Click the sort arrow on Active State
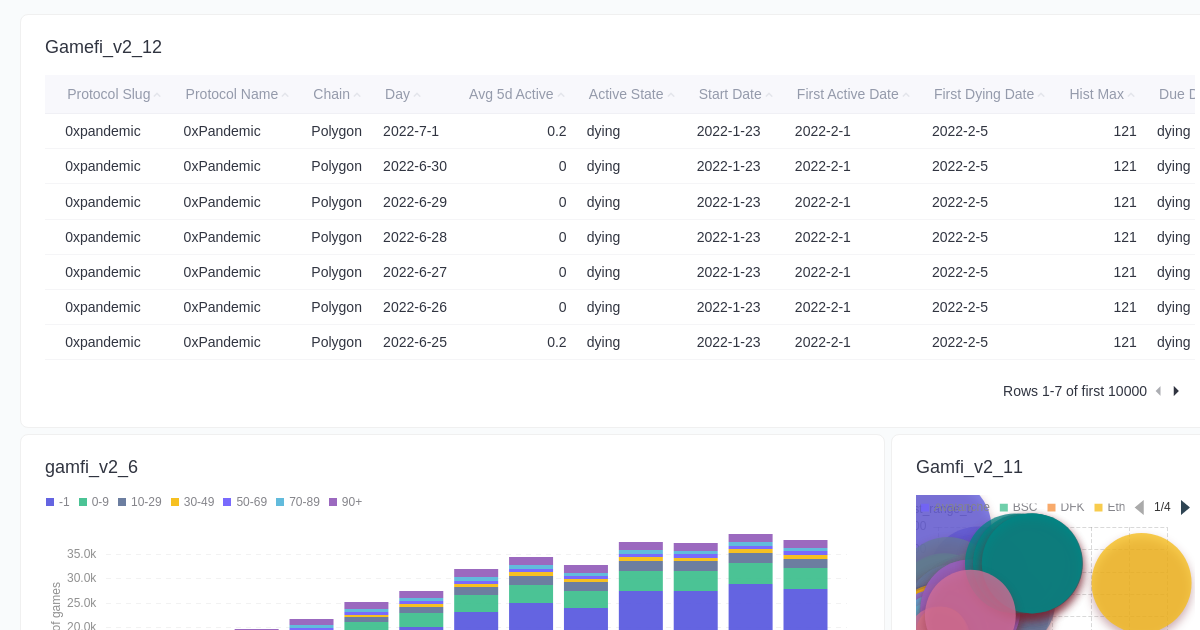Viewport: 1200px width, 630px height. point(668,94)
